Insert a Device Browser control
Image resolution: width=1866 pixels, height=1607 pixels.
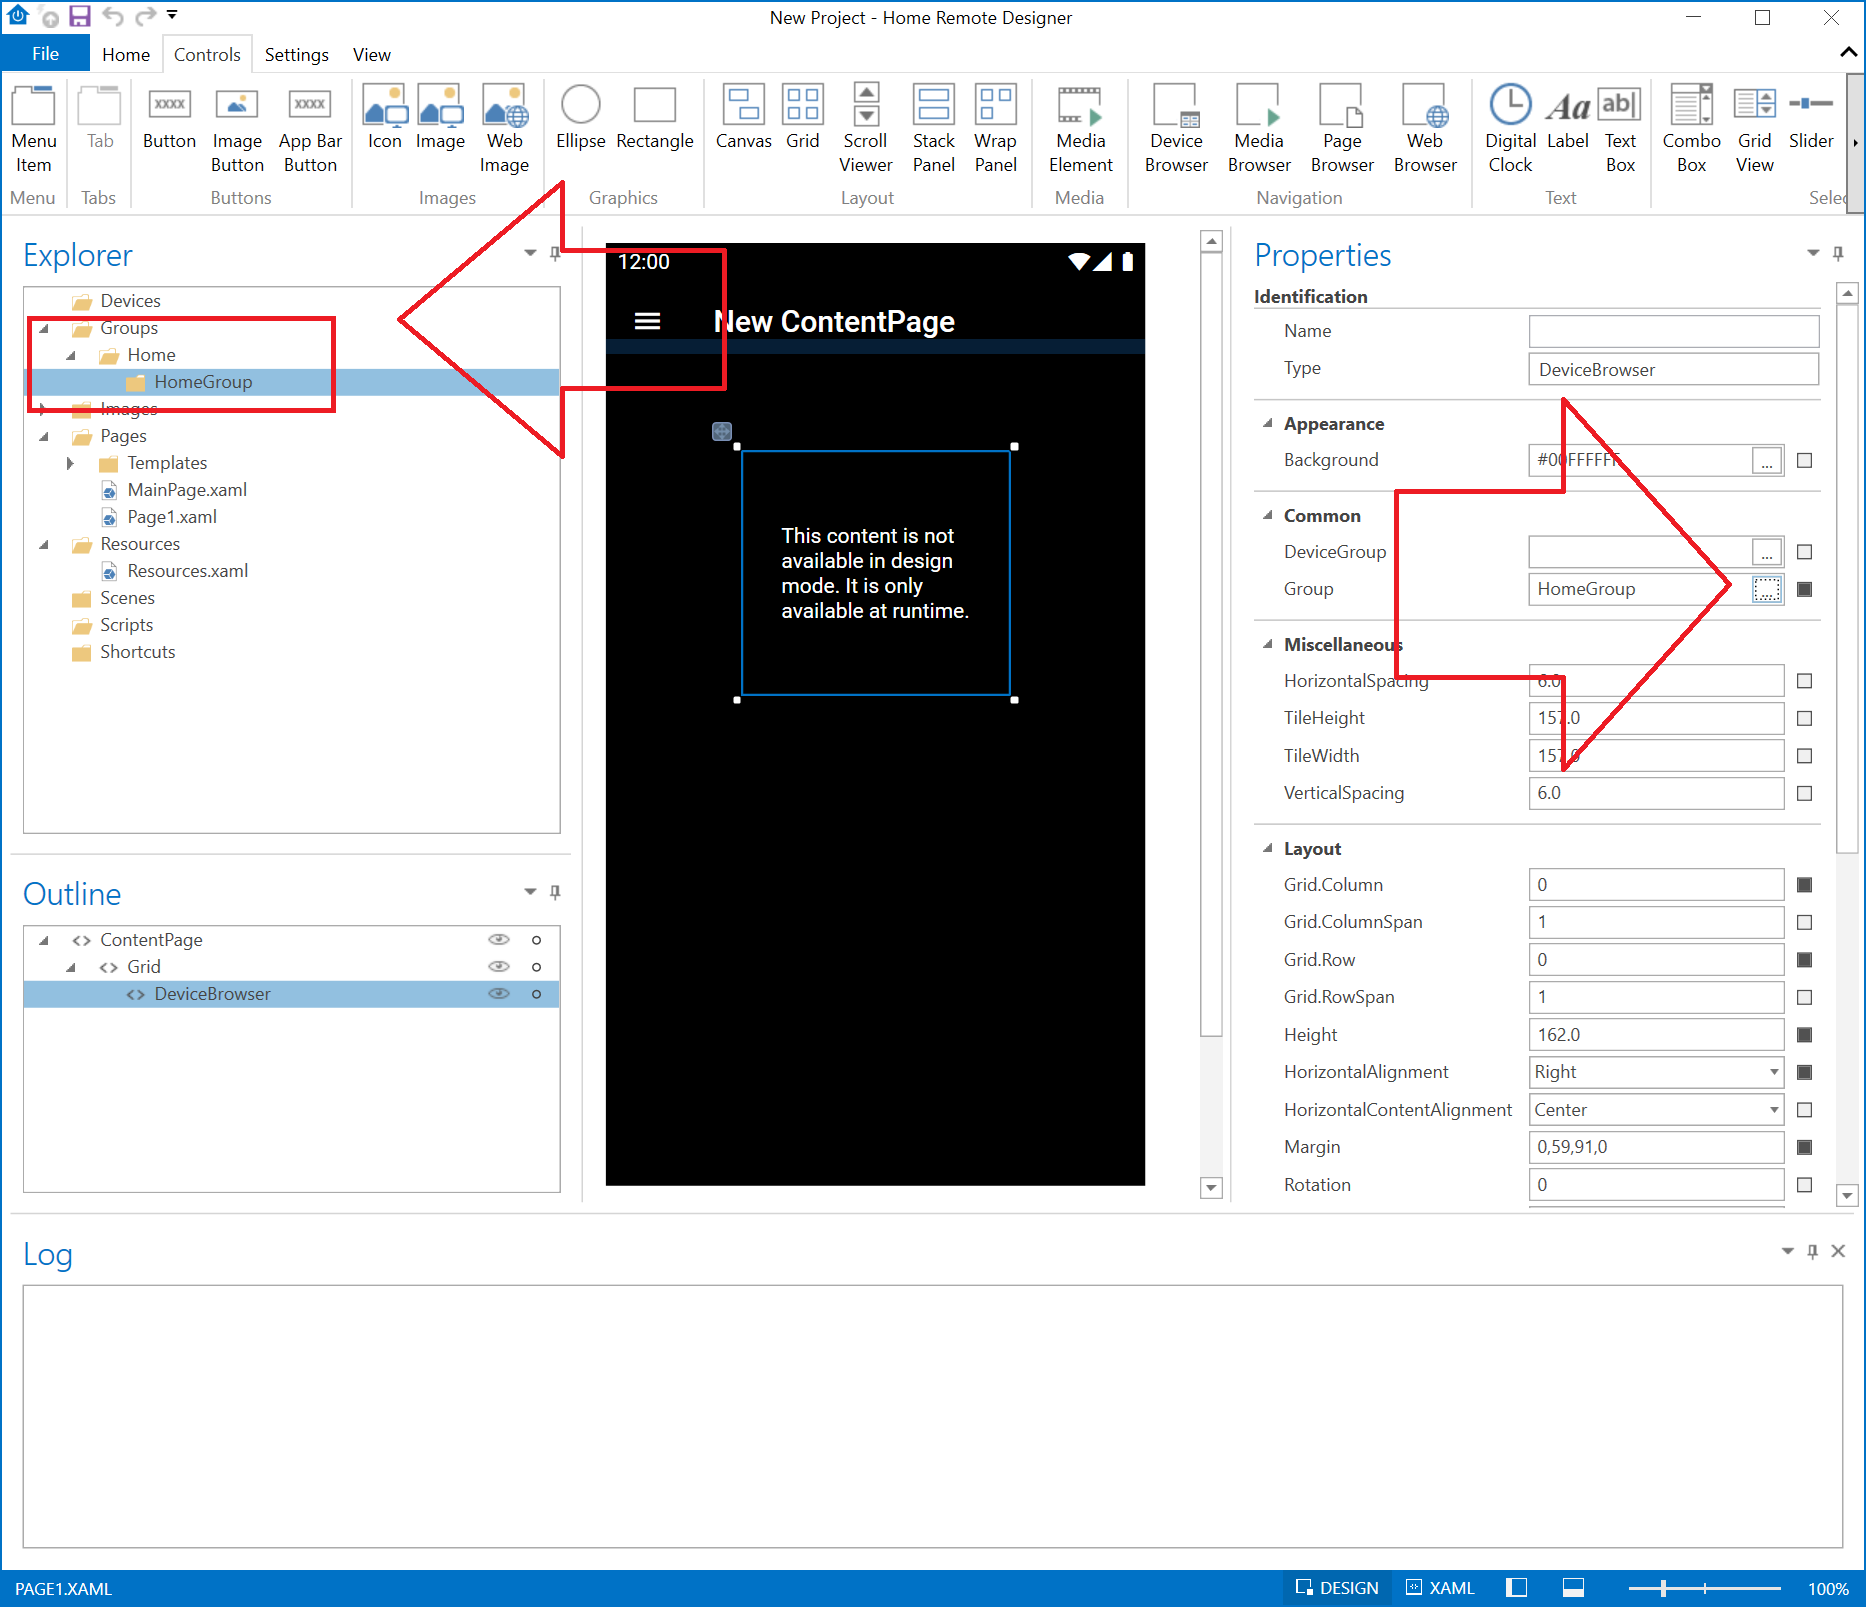(1176, 130)
